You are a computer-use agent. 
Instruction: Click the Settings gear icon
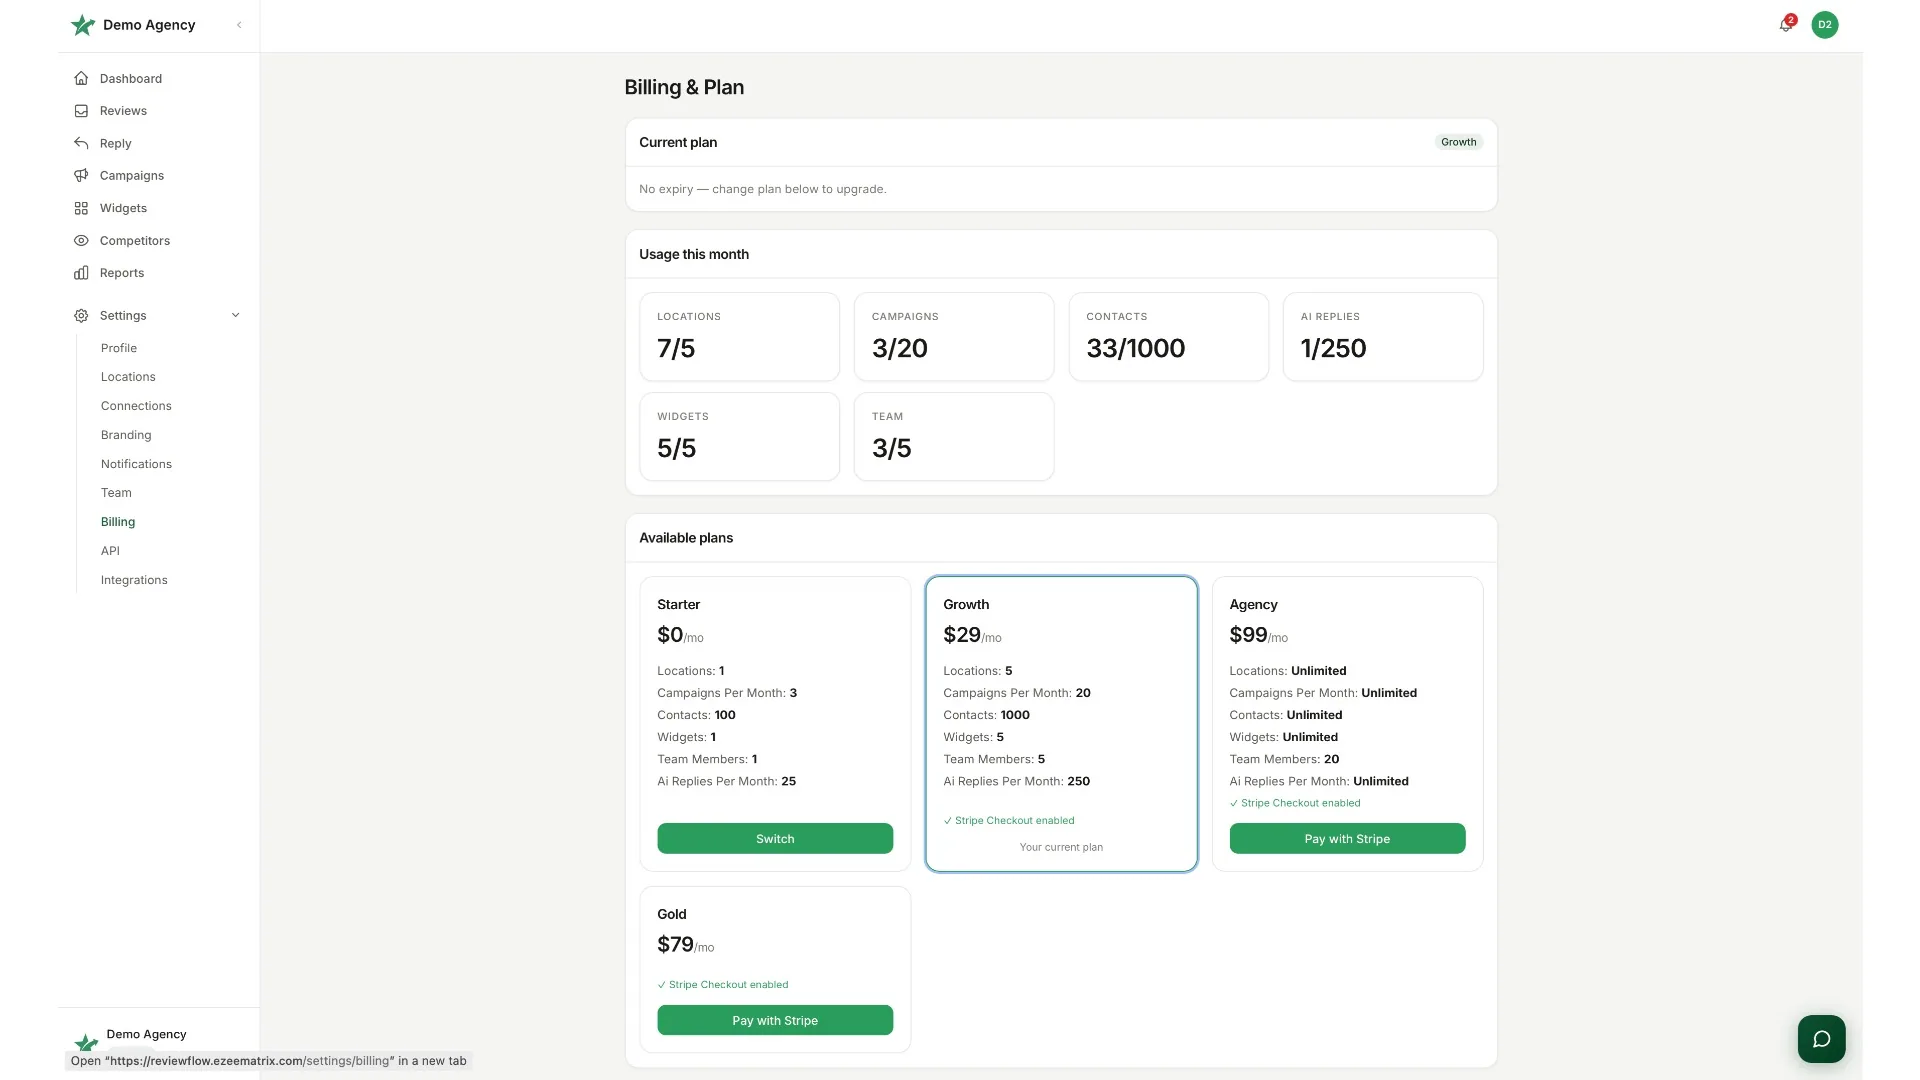81,316
